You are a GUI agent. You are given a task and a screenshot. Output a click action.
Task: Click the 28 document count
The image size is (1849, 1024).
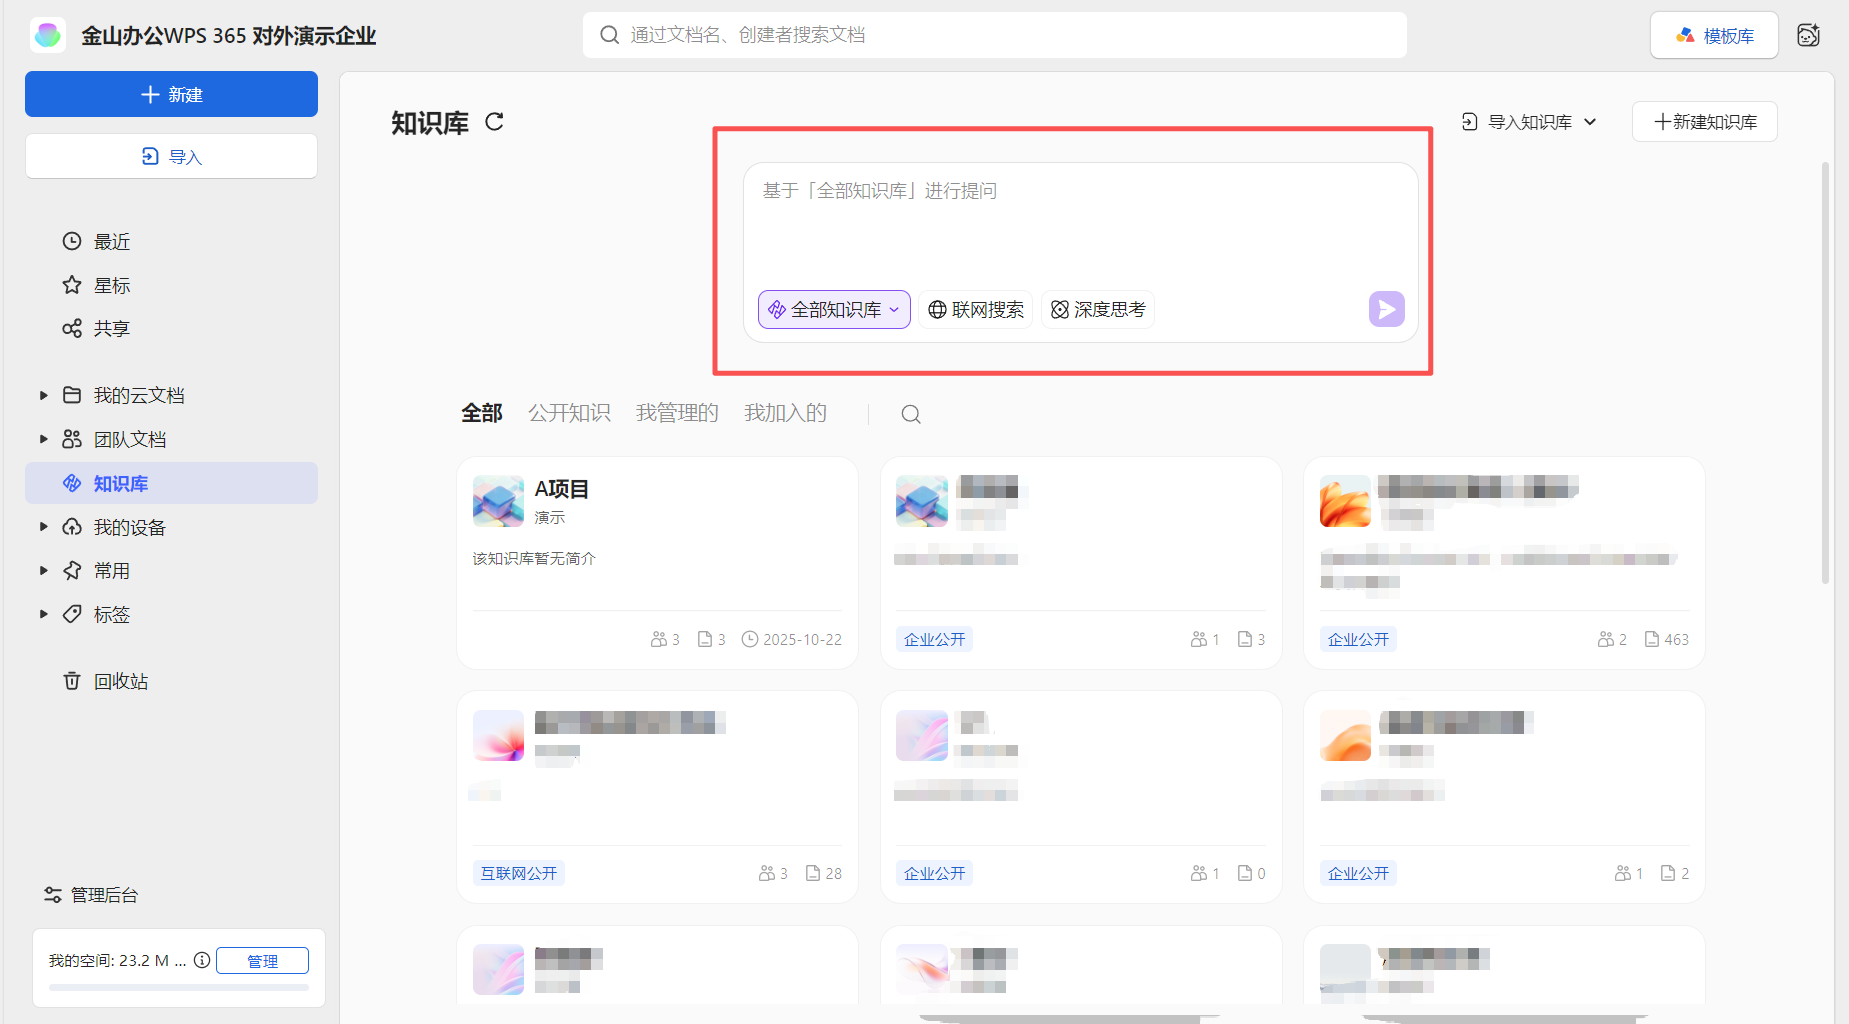point(823,873)
